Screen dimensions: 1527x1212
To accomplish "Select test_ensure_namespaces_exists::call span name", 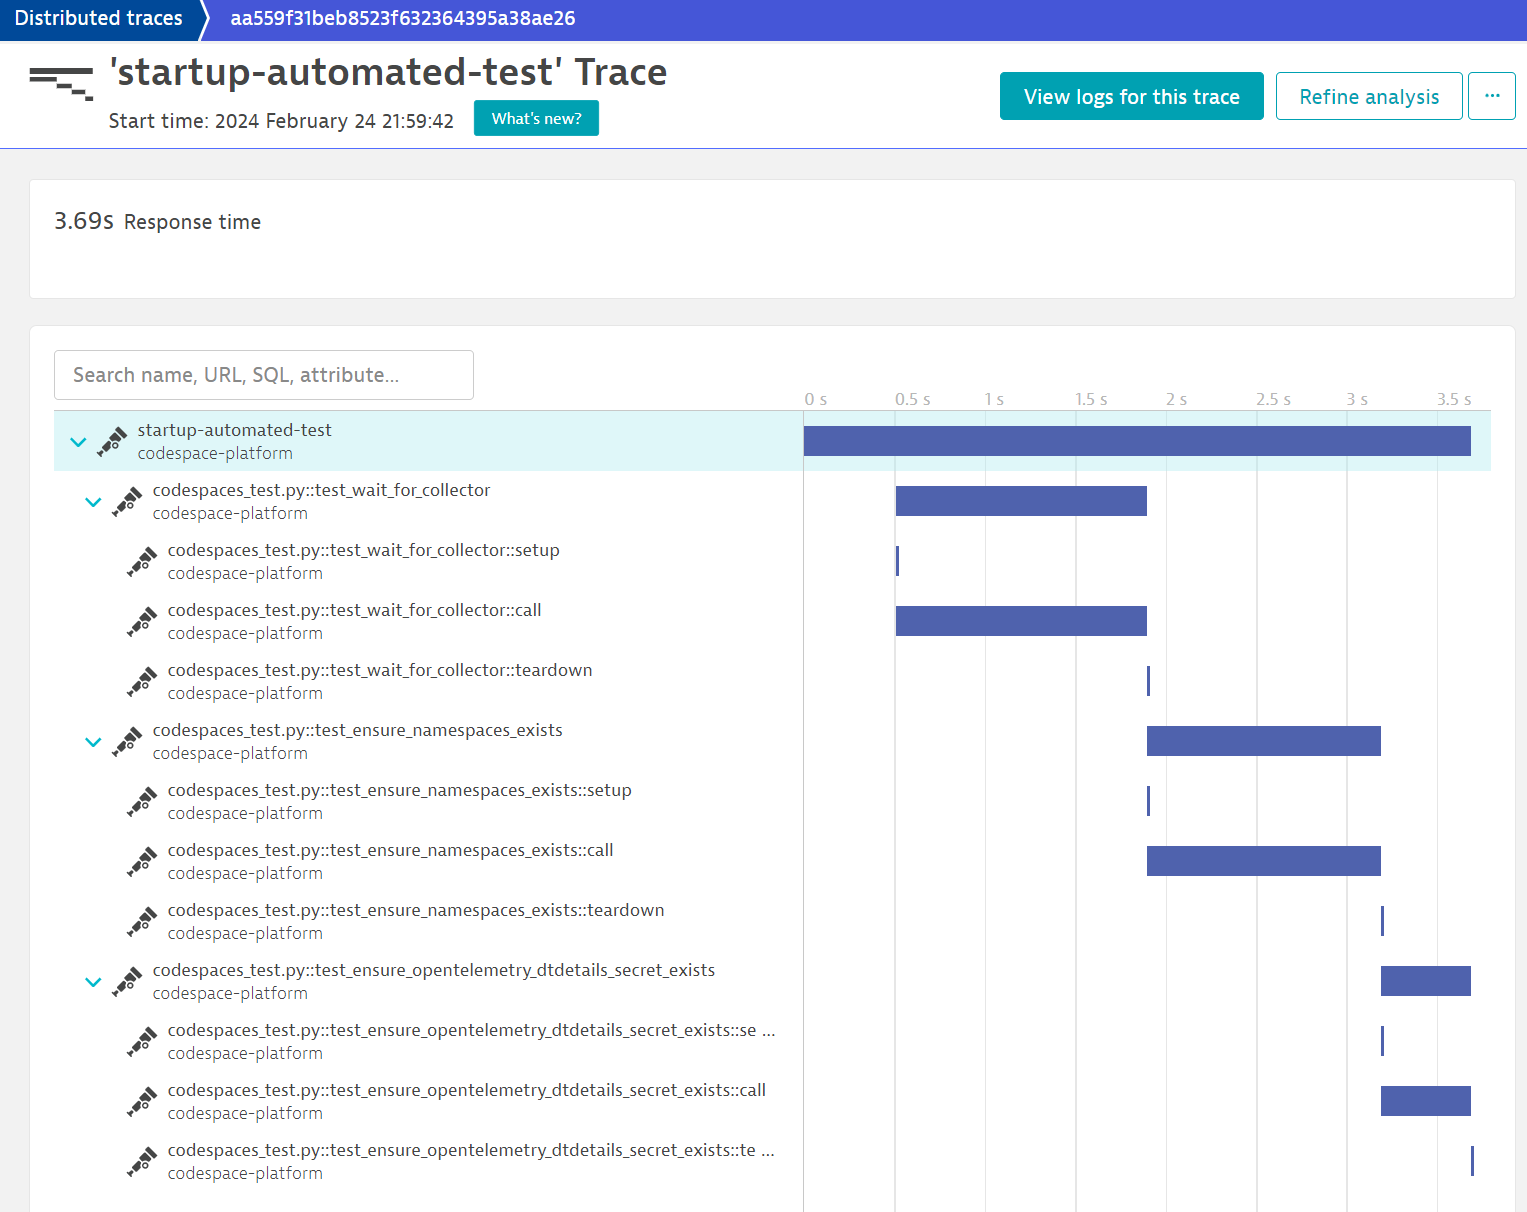I will [x=390, y=850].
